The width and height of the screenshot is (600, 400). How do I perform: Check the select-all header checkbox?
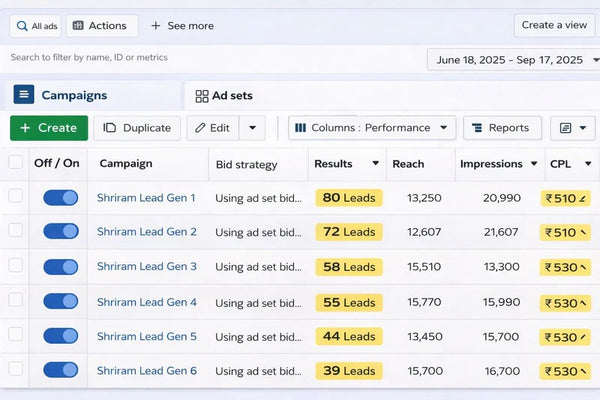tap(15, 162)
